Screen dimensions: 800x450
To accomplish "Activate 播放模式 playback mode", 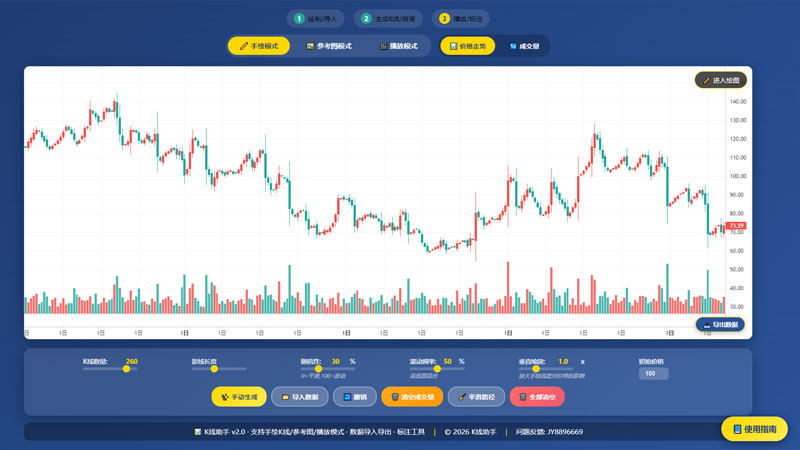I will (x=398, y=46).
